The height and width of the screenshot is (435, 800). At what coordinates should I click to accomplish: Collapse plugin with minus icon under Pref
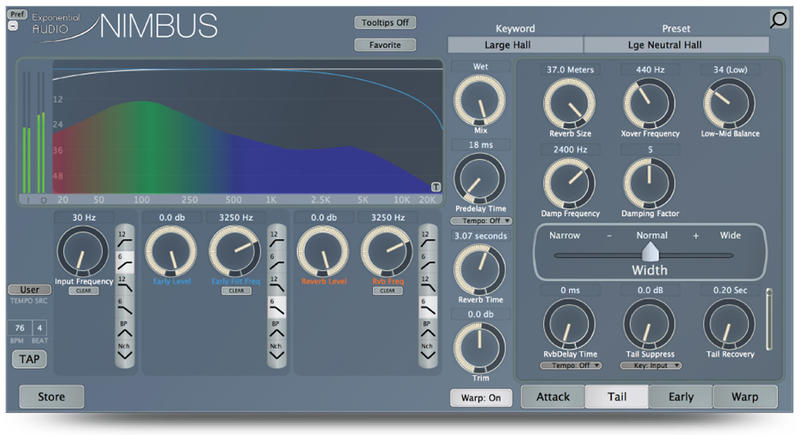(x=13, y=25)
